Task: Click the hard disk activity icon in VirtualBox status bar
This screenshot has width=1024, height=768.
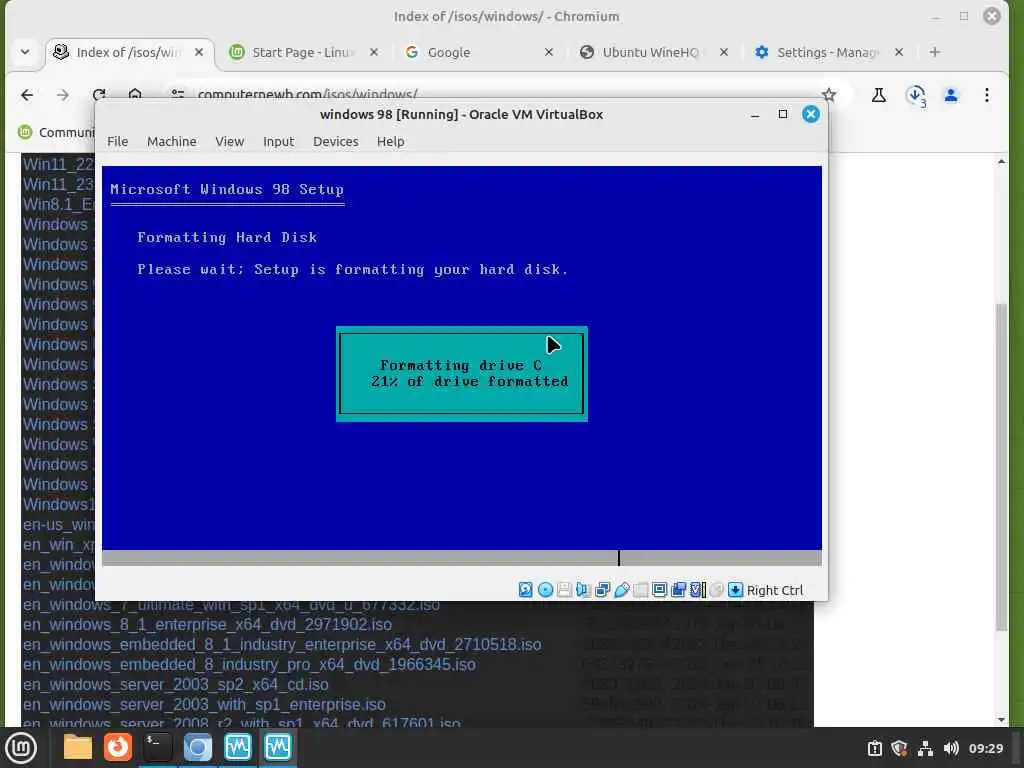Action: (526, 590)
